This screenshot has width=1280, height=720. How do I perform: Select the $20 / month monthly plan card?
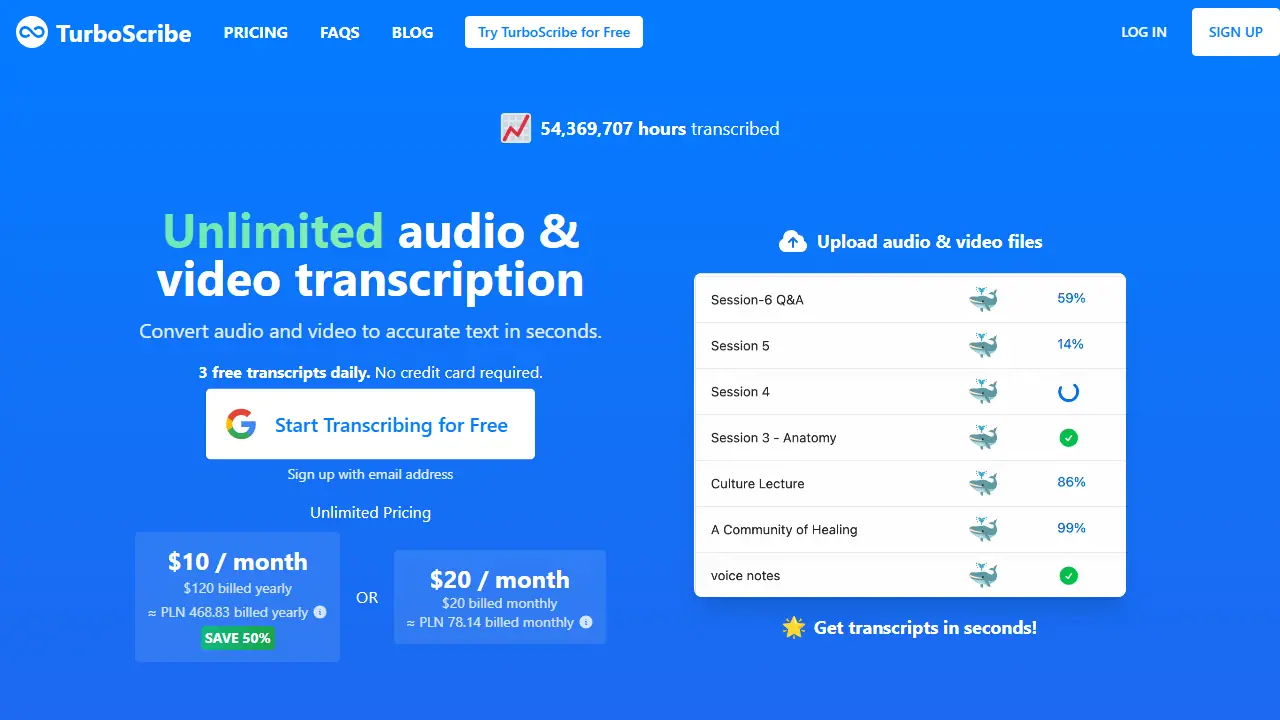tap(500, 597)
